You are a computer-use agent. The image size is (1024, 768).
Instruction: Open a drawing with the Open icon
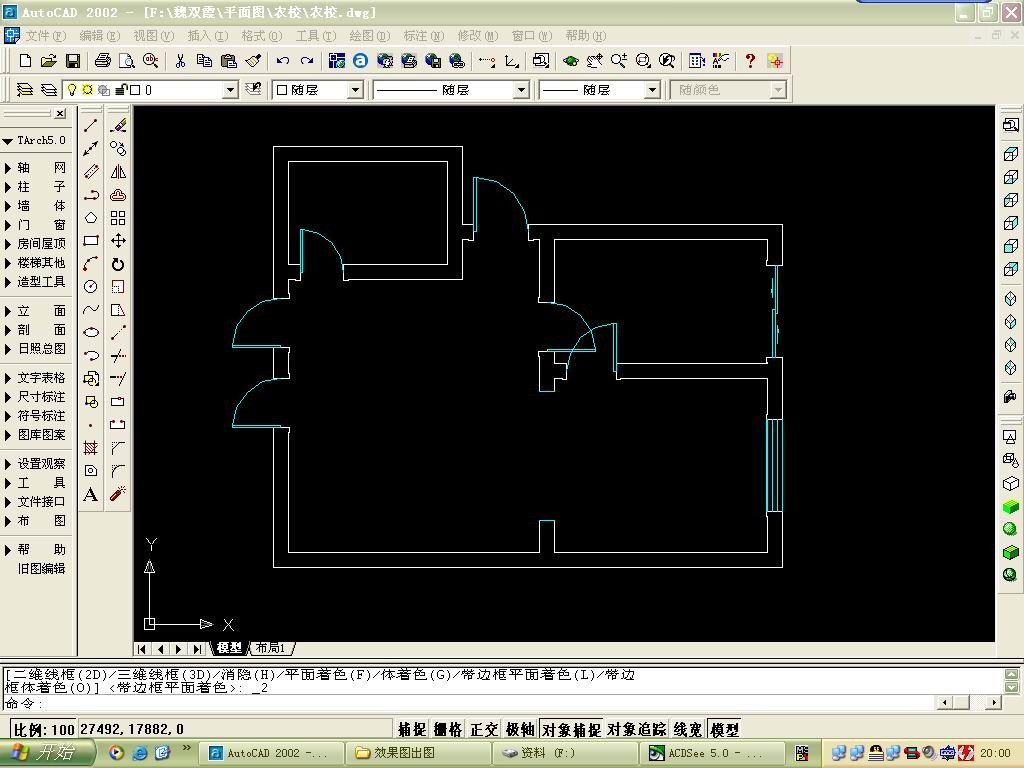coord(48,61)
